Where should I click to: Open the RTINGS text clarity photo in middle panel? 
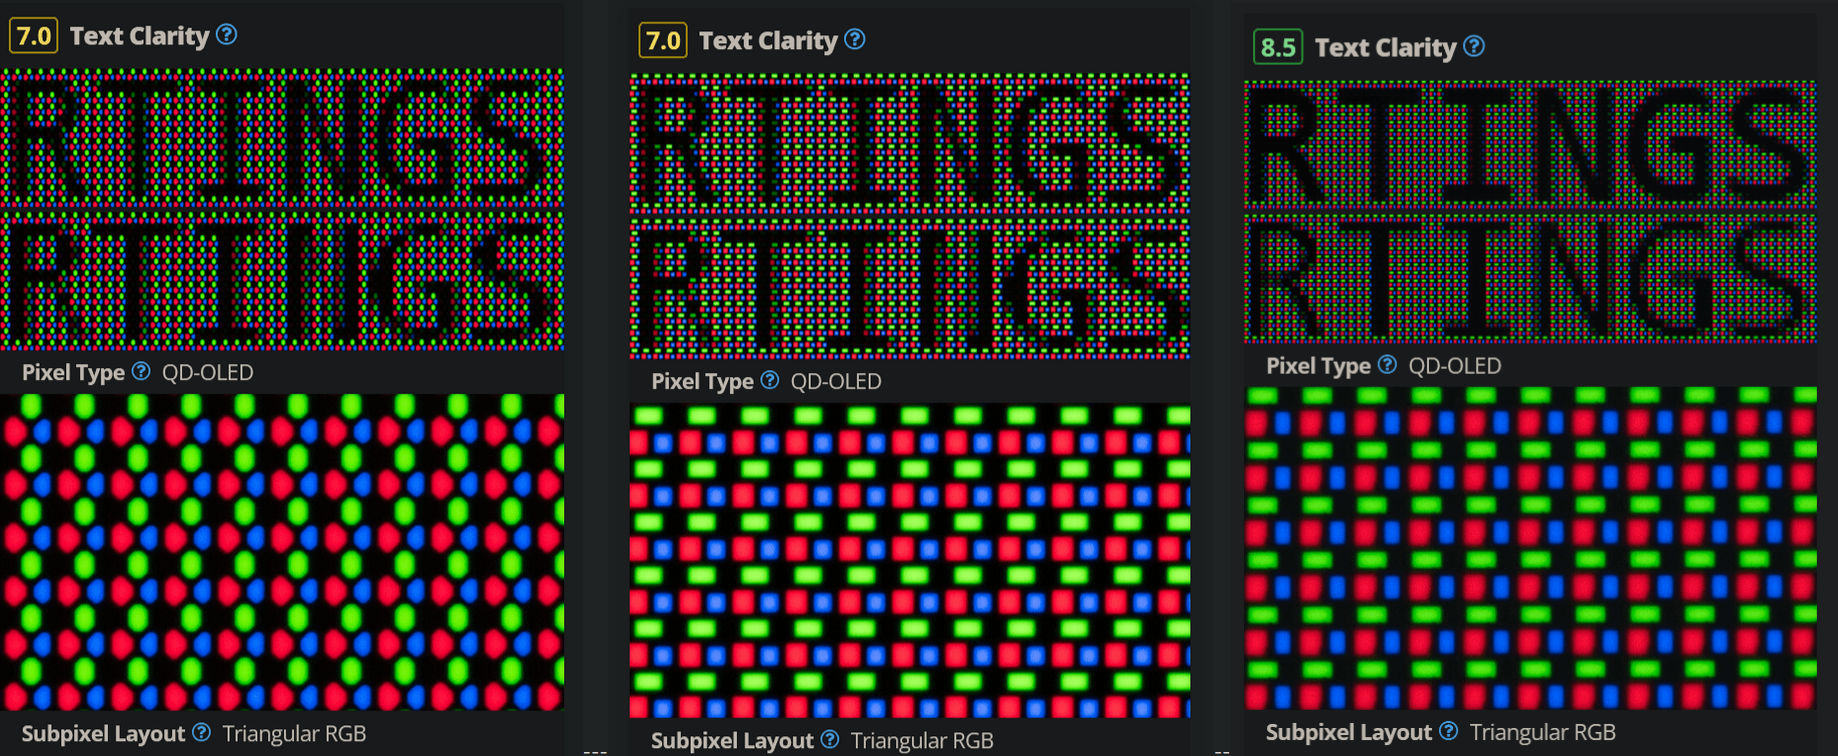click(910, 215)
